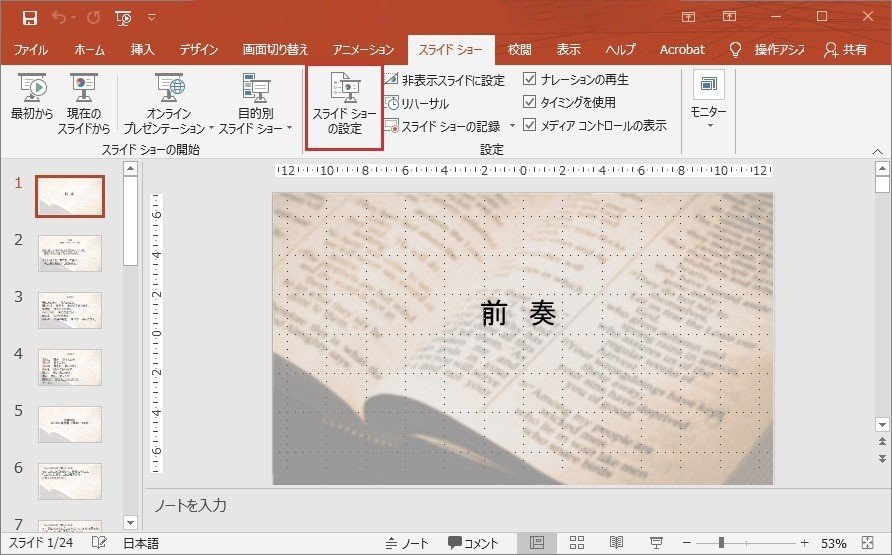
Task: Open コメント pane from status bar
Action: [473, 543]
